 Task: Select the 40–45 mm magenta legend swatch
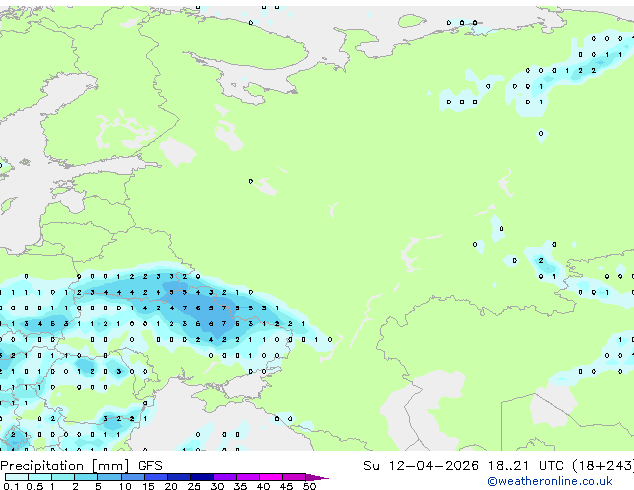271,477
